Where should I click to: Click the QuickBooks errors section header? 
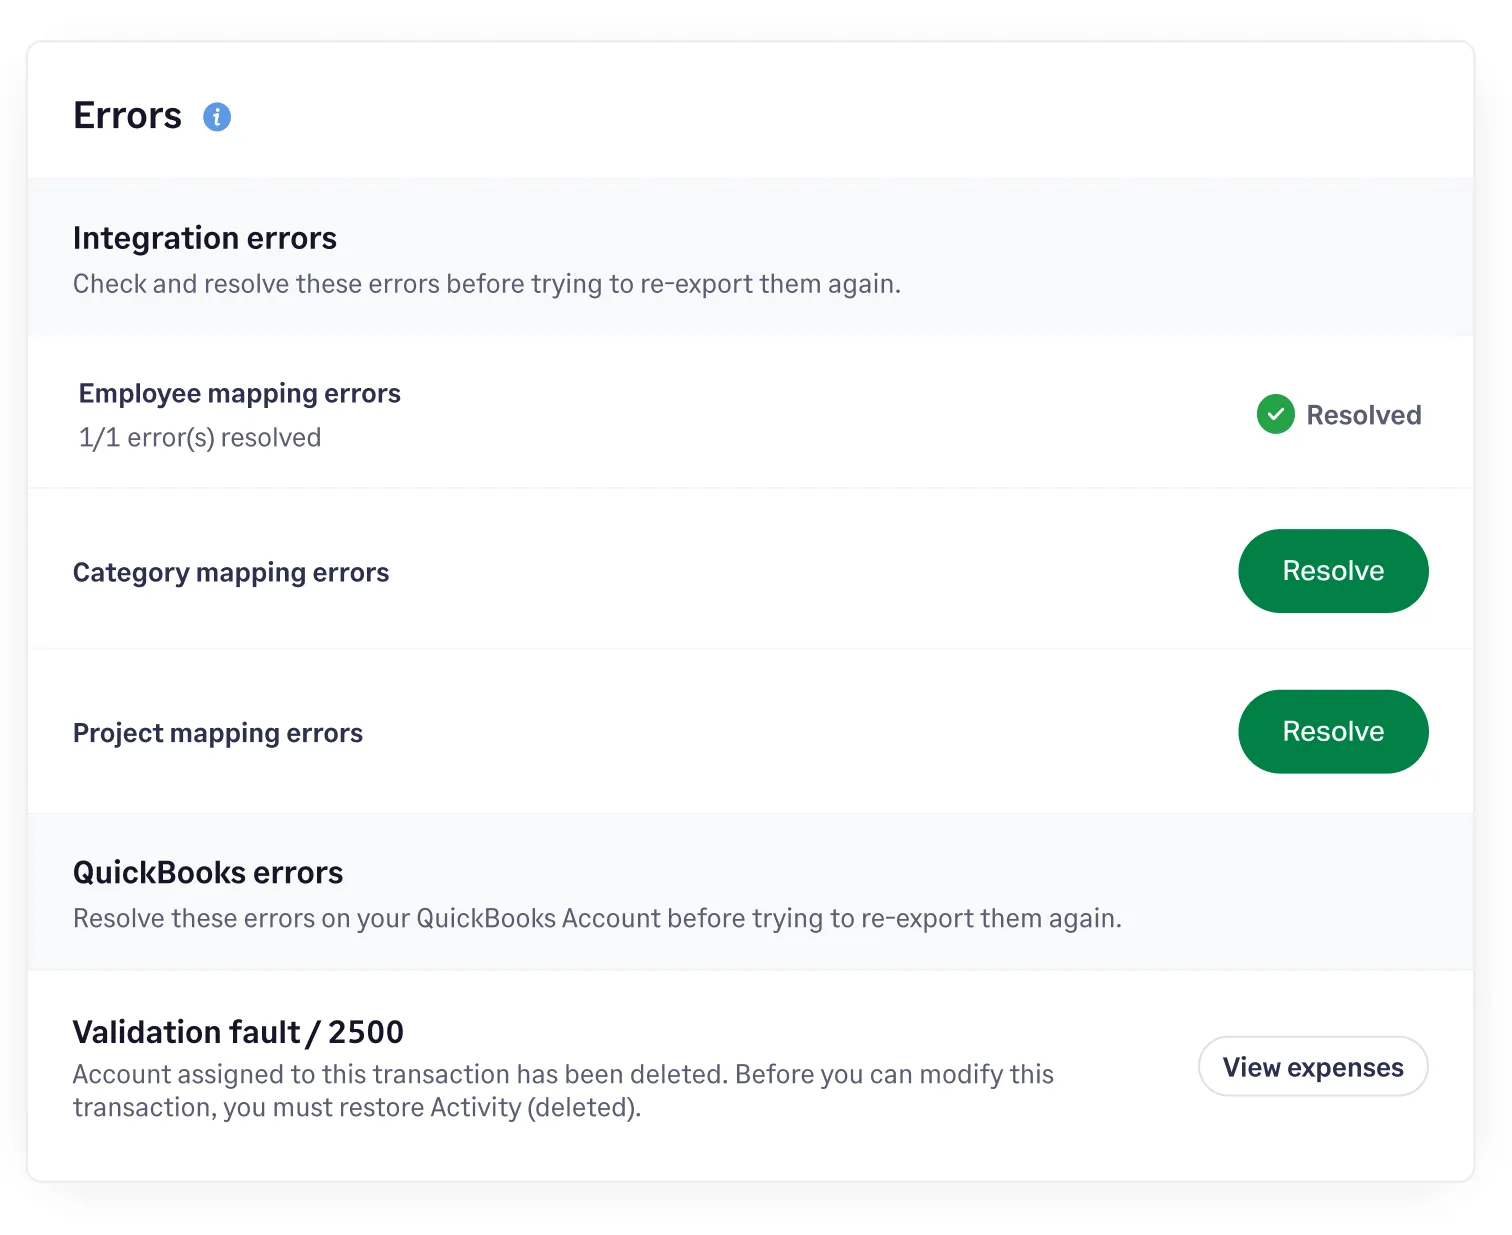207,871
